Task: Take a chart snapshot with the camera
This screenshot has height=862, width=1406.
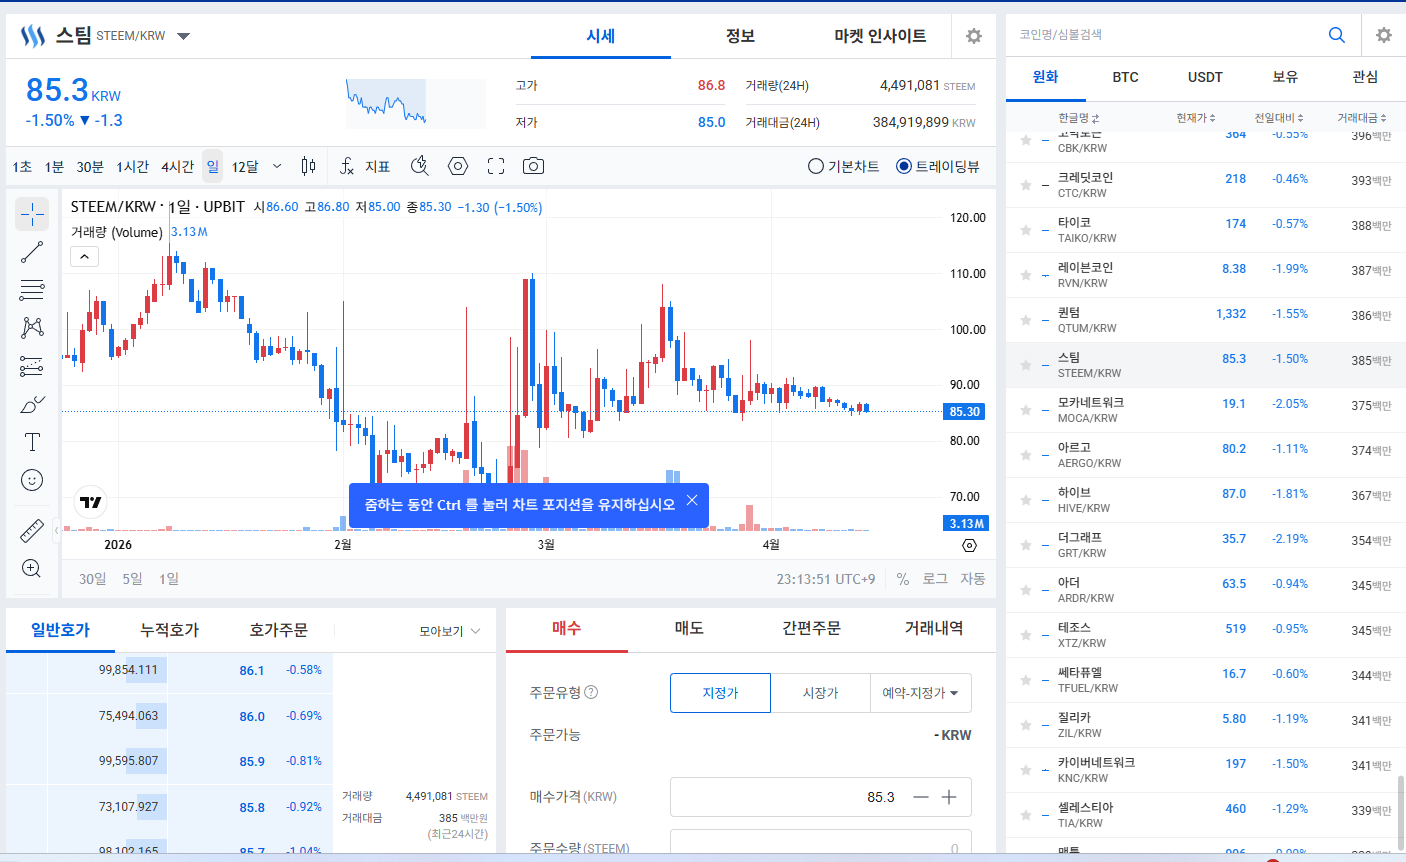Action: (534, 166)
